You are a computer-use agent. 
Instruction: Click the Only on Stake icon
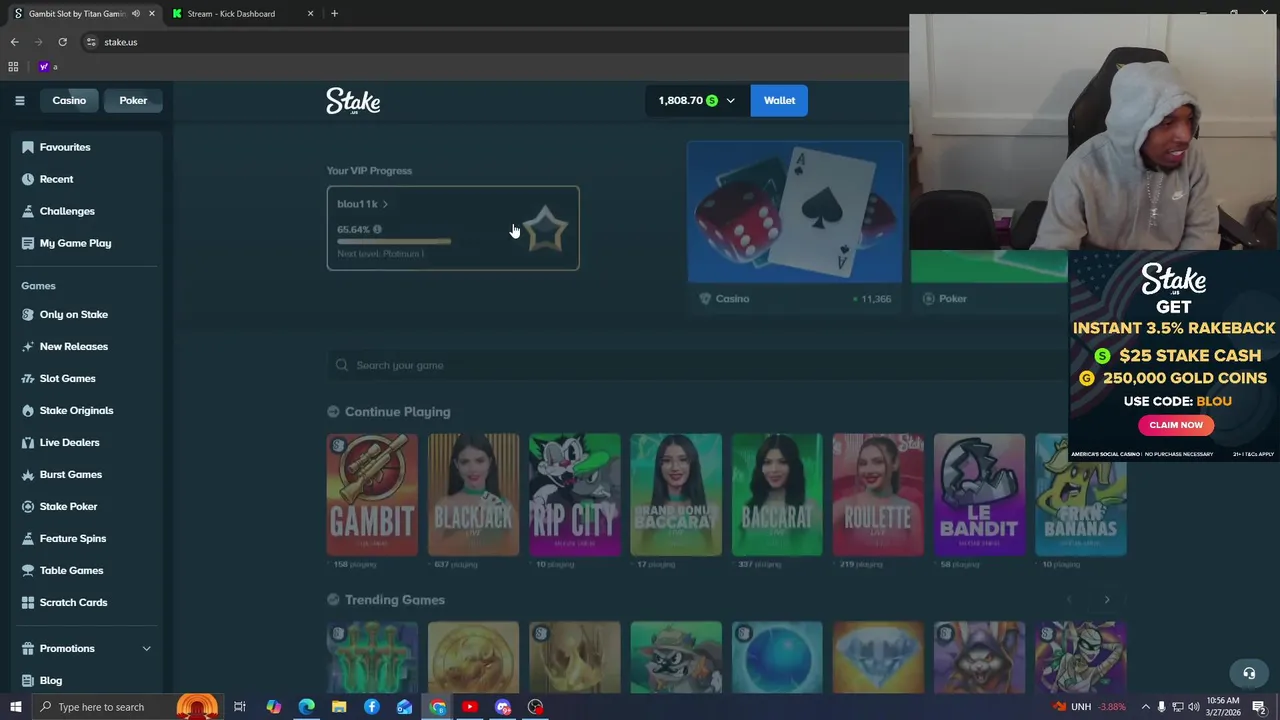tap(28, 314)
